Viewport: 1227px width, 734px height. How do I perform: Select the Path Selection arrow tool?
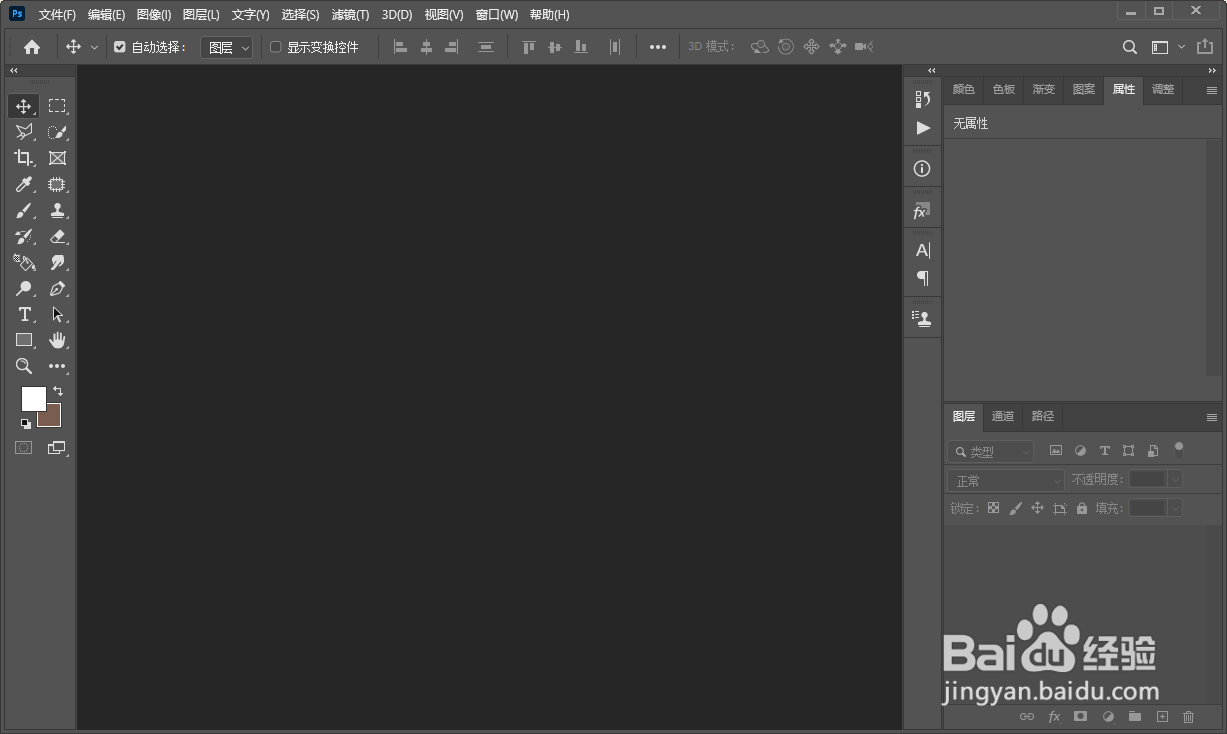point(58,314)
